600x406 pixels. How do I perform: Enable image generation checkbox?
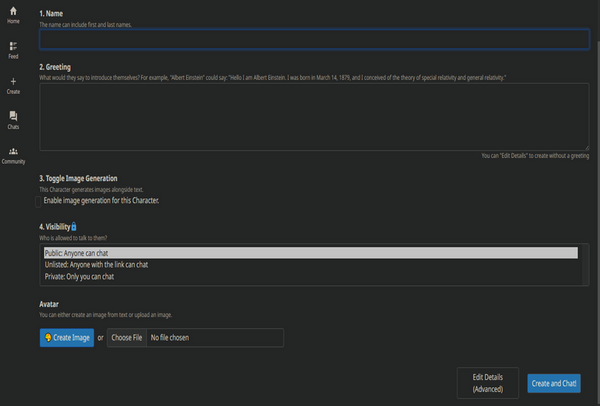pyautogui.click(x=38, y=201)
